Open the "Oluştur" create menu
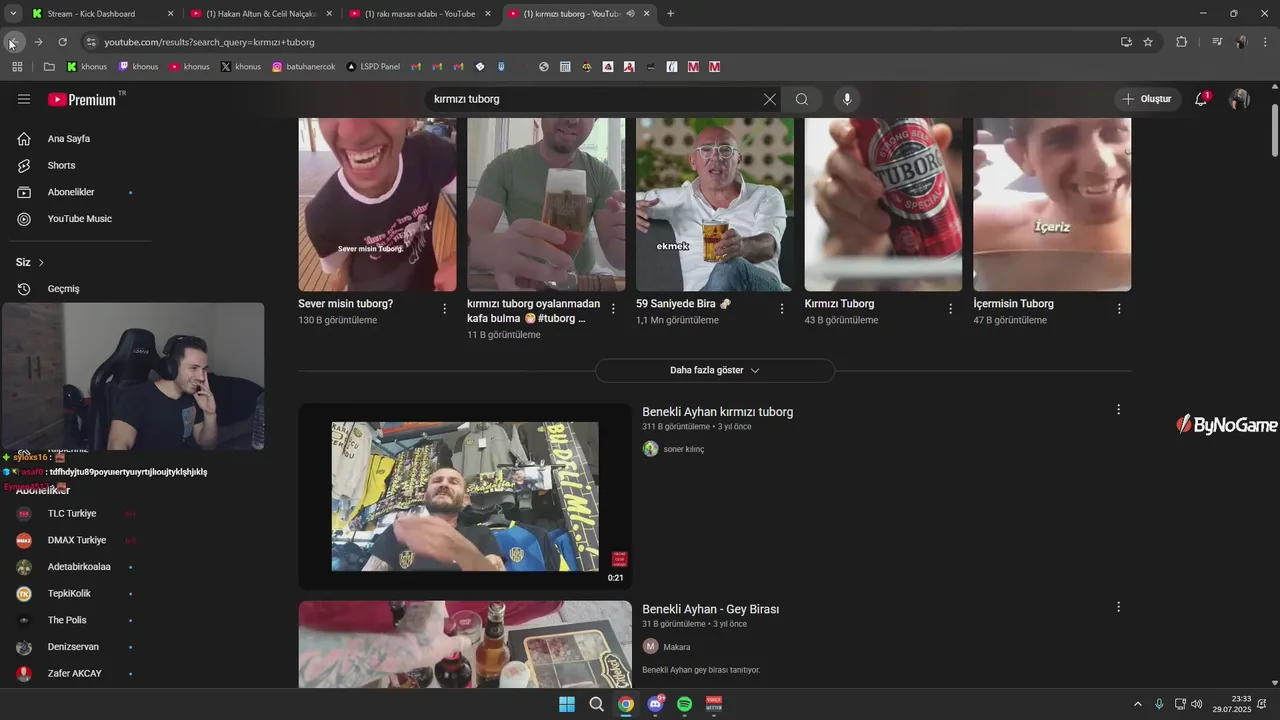 (x=1147, y=99)
